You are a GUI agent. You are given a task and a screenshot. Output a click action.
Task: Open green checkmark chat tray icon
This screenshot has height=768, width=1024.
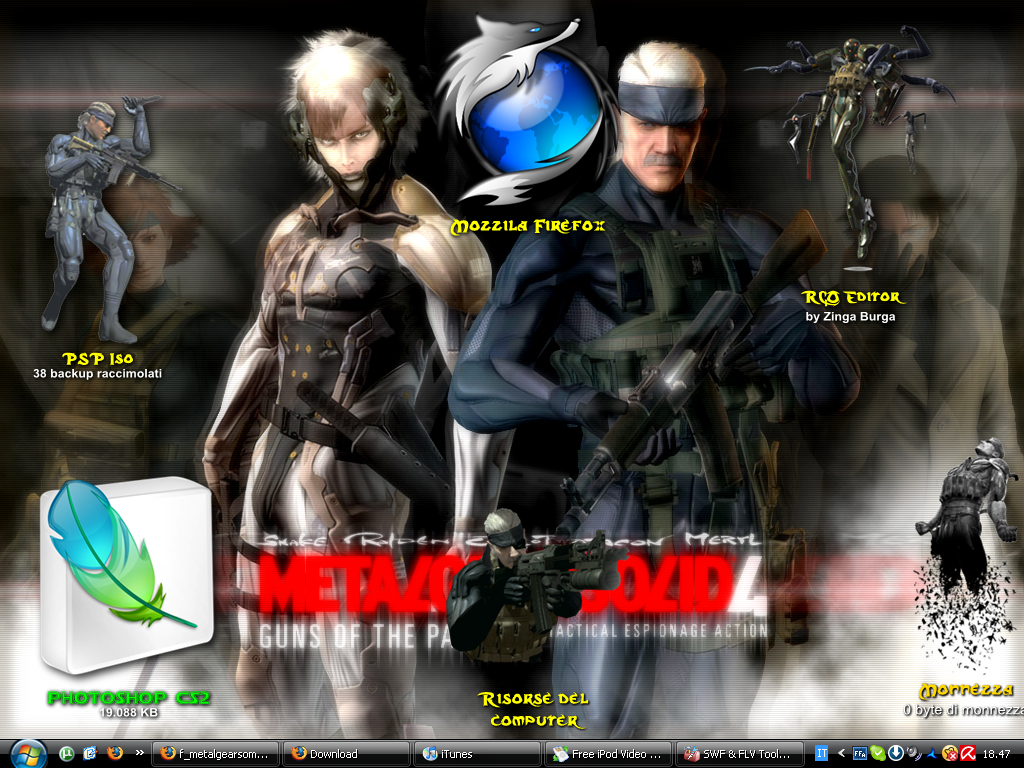pos(878,754)
